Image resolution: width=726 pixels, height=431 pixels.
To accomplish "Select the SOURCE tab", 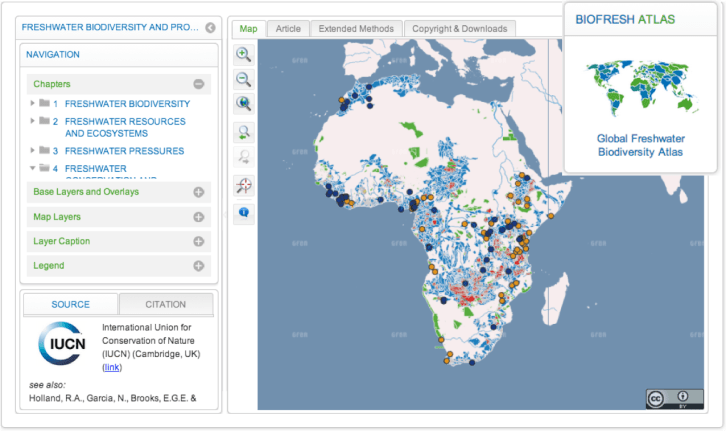I will (x=70, y=304).
